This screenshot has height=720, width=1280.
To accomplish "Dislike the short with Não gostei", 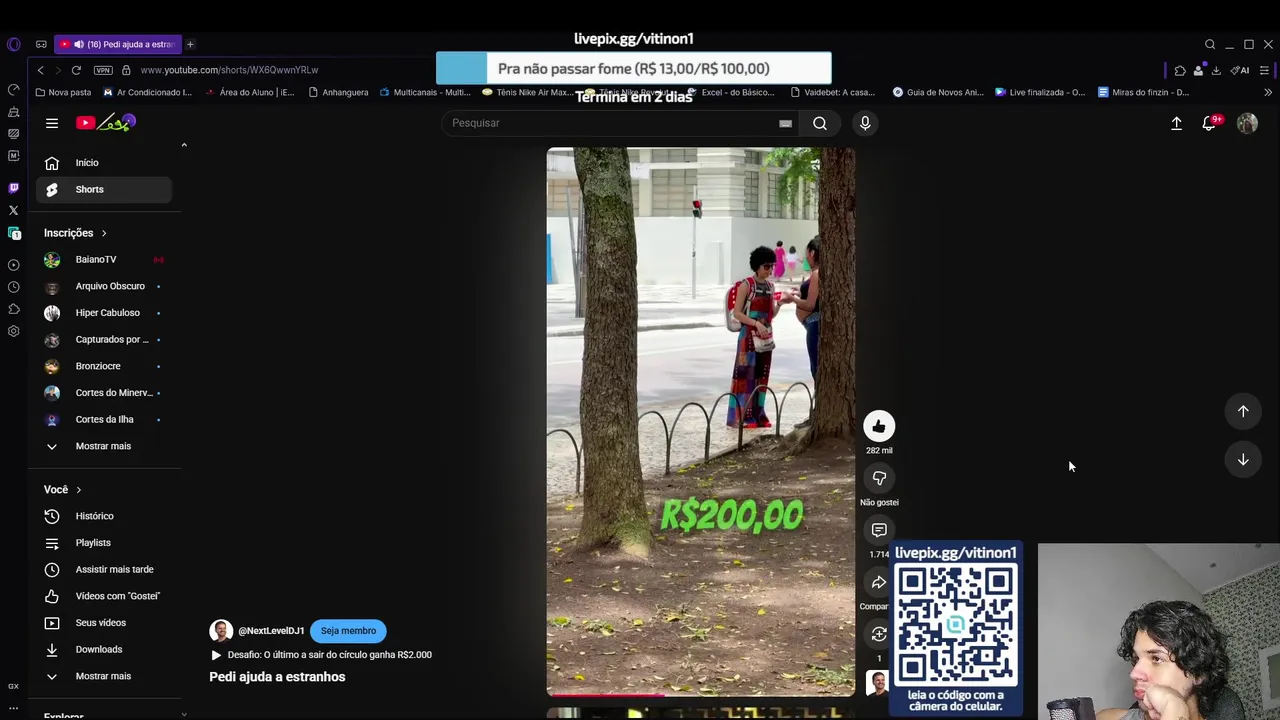I will click(x=879, y=479).
